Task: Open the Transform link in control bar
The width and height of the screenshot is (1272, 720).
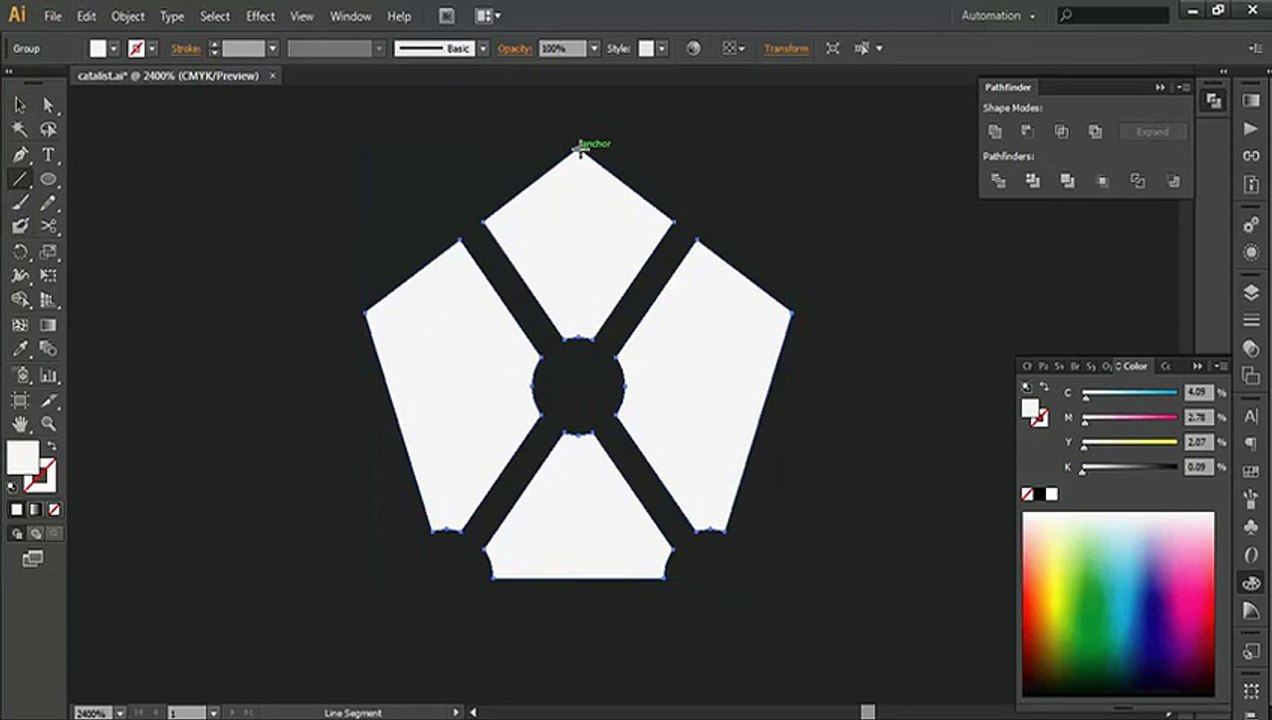Action: (786, 48)
